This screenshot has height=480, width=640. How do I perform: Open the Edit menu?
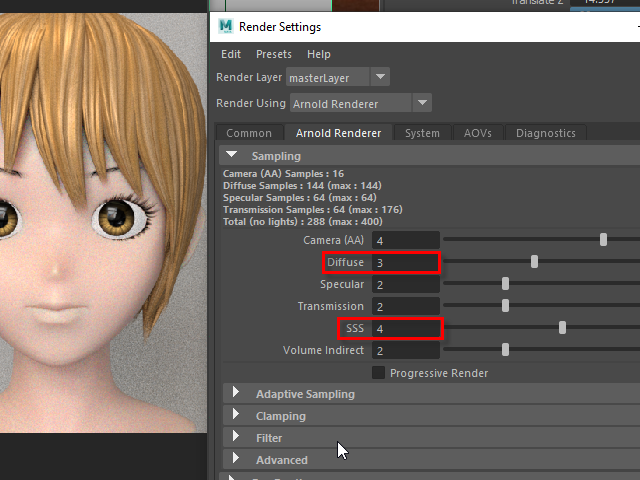coord(231,54)
